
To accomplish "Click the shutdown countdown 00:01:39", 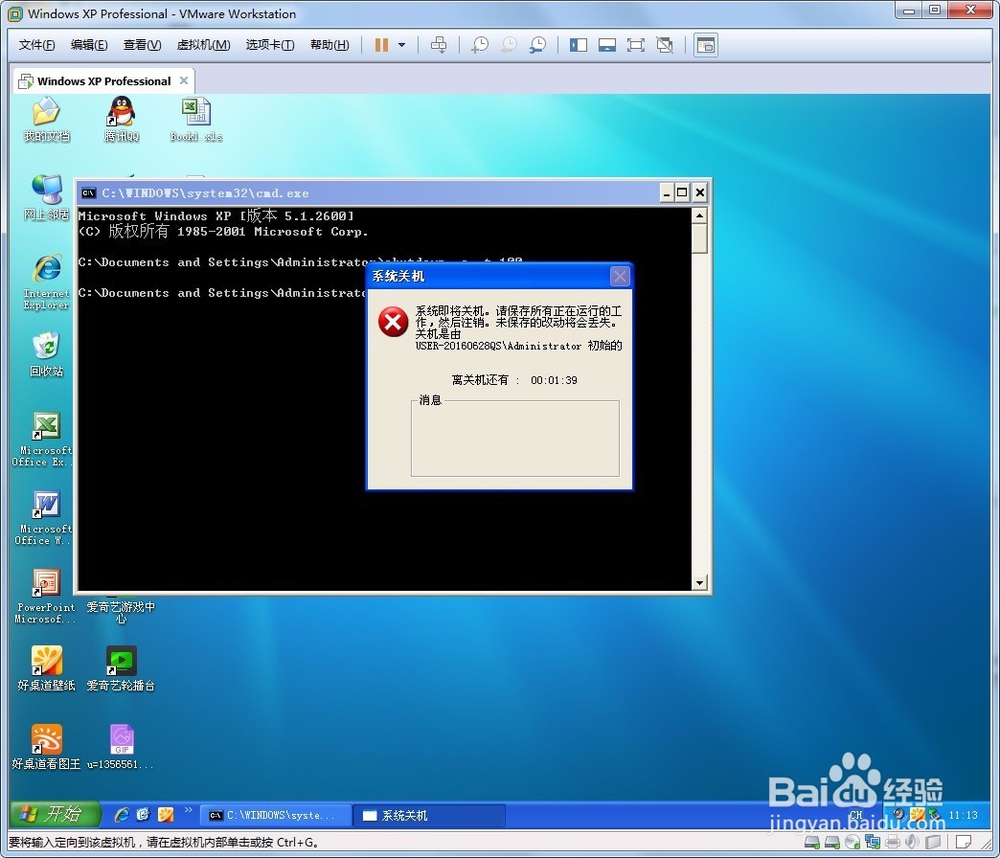I will pyautogui.click(x=554, y=380).
